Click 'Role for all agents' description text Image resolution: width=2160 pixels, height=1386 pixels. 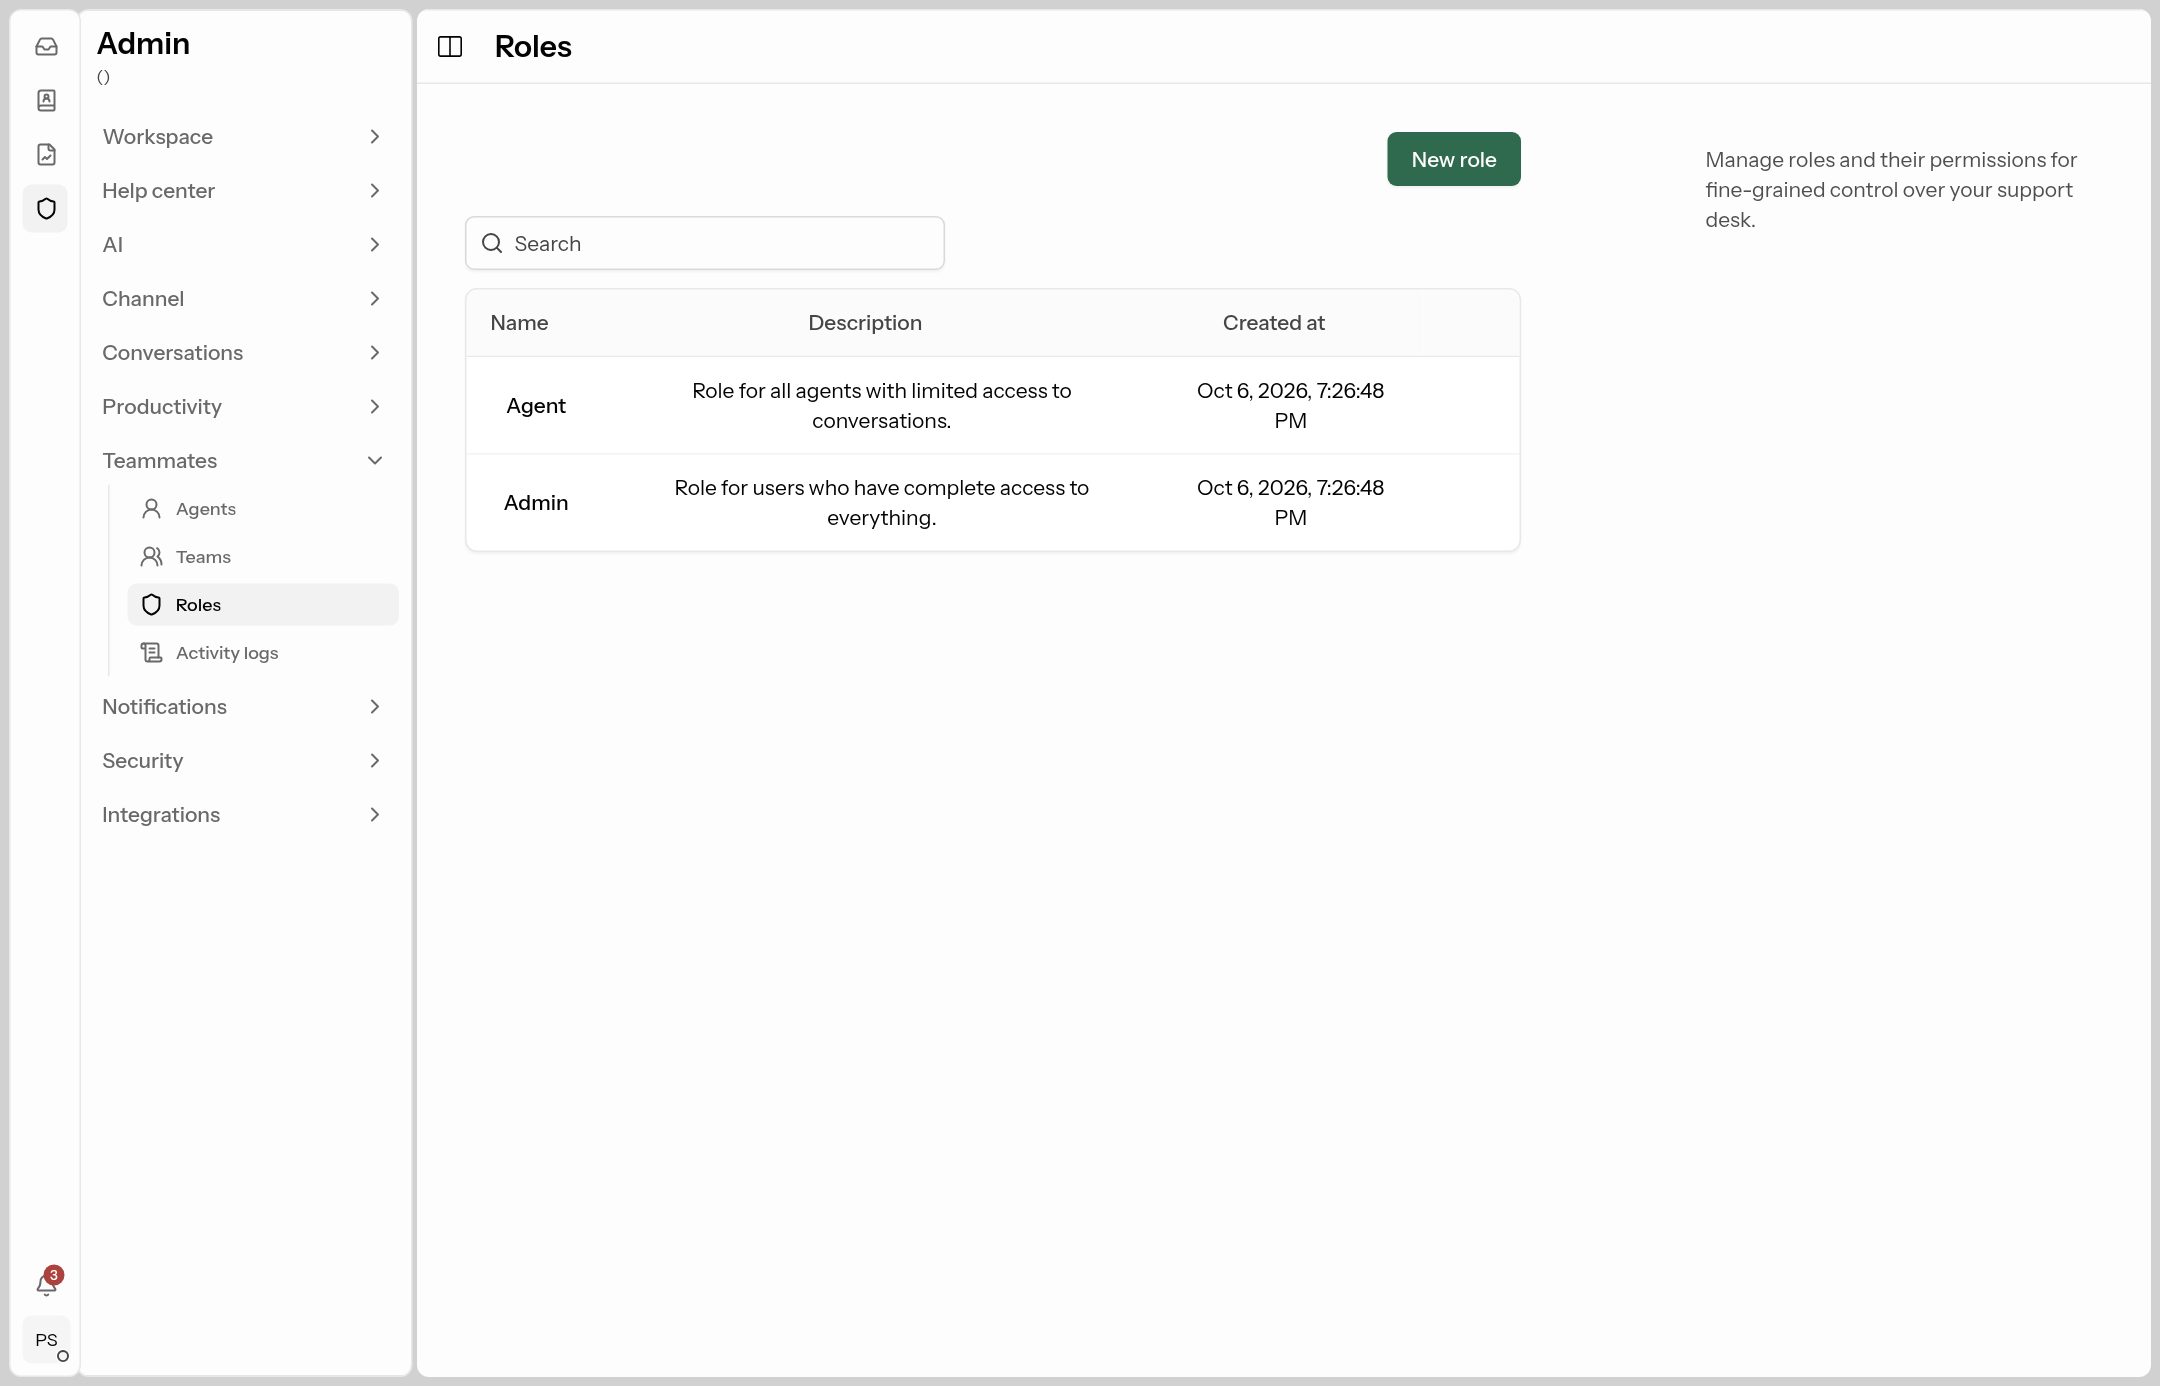tap(881, 406)
